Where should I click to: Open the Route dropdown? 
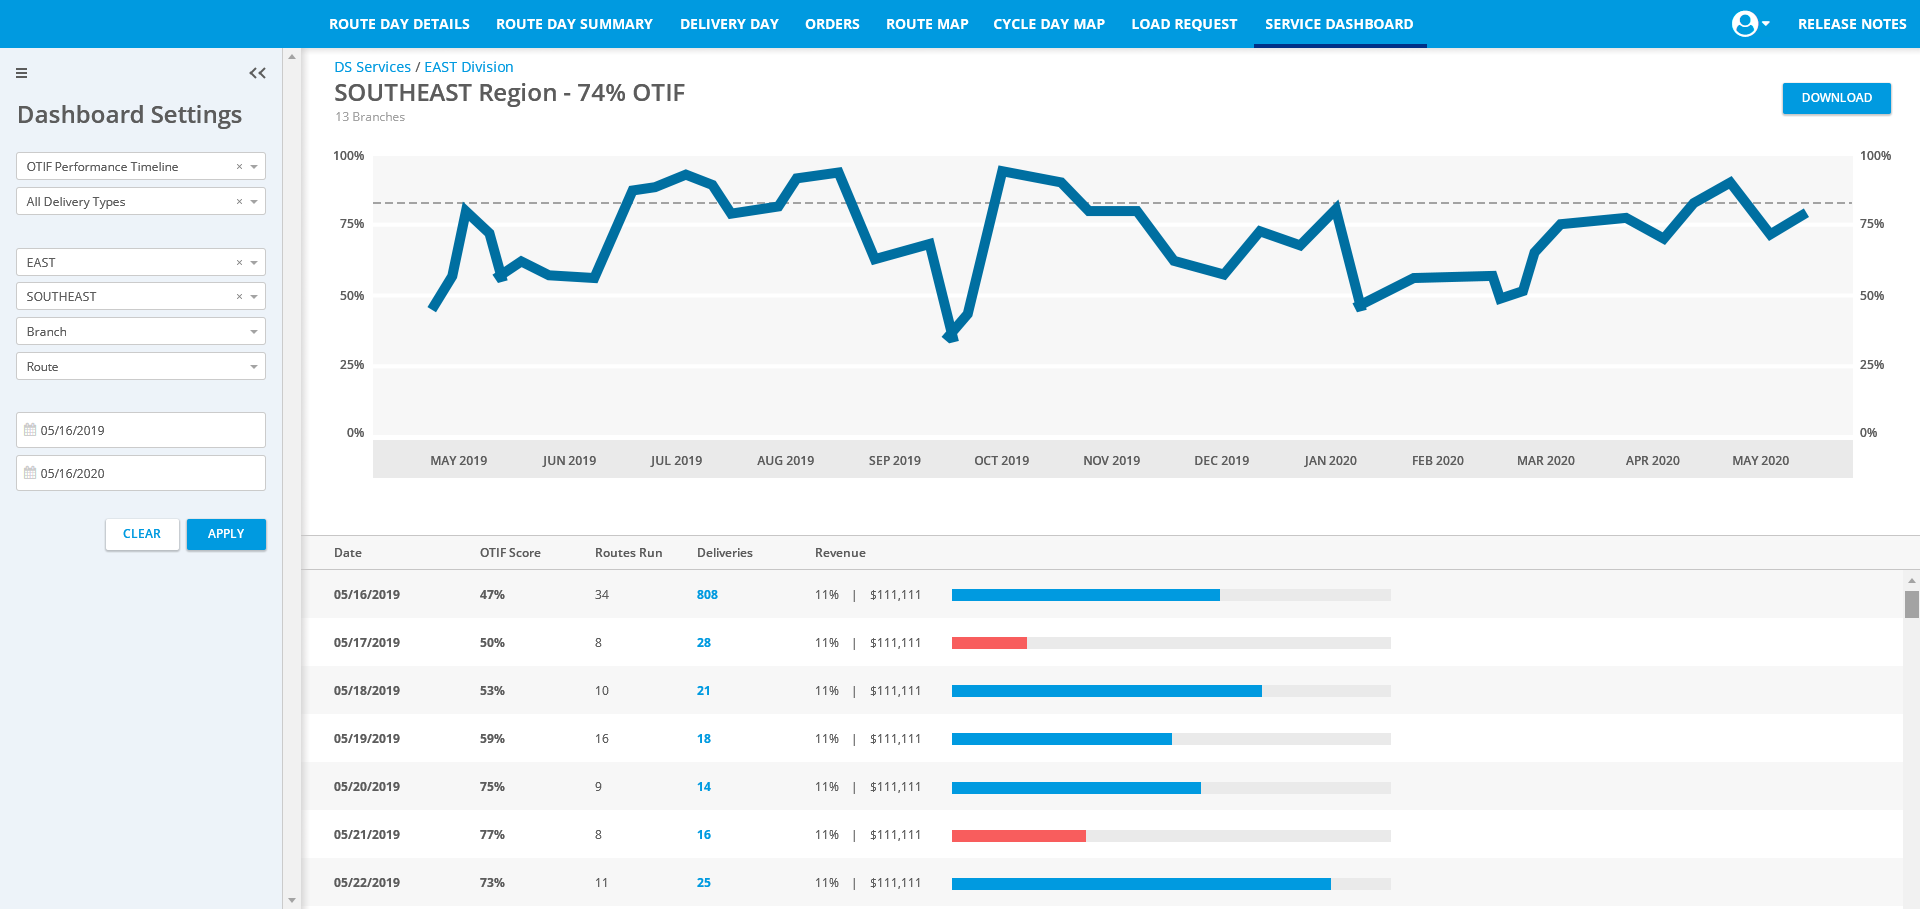click(253, 366)
